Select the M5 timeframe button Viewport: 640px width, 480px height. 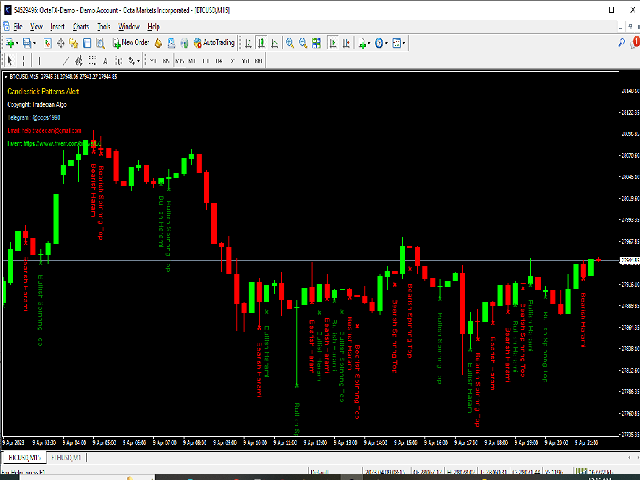pyautogui.click(x=166, y=61)
